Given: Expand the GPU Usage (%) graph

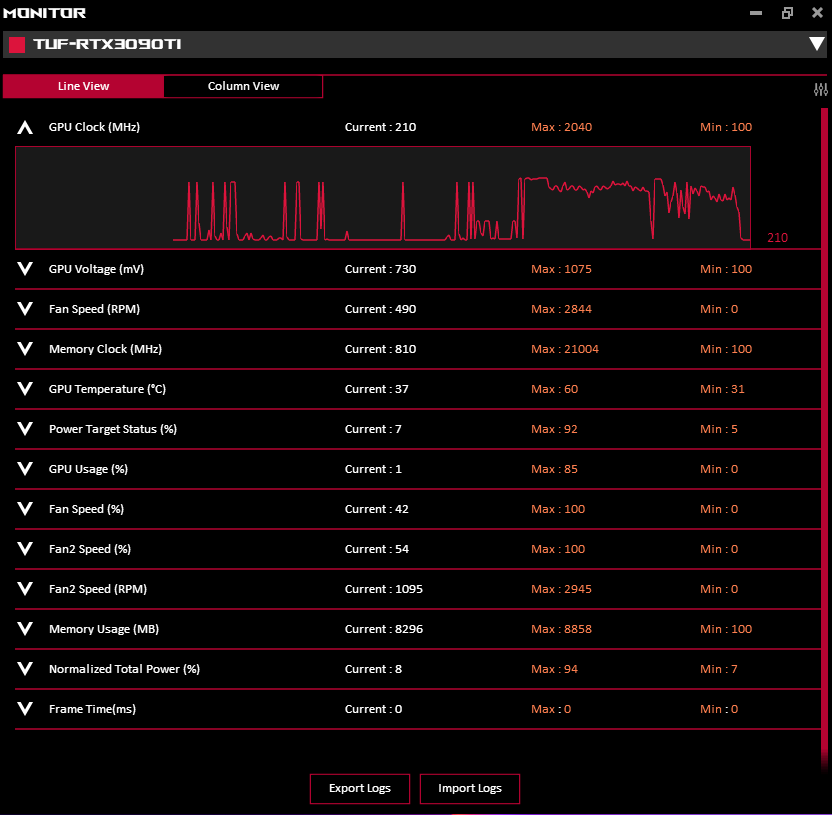Looking at the screenshot, I should (x=26, y=469).
